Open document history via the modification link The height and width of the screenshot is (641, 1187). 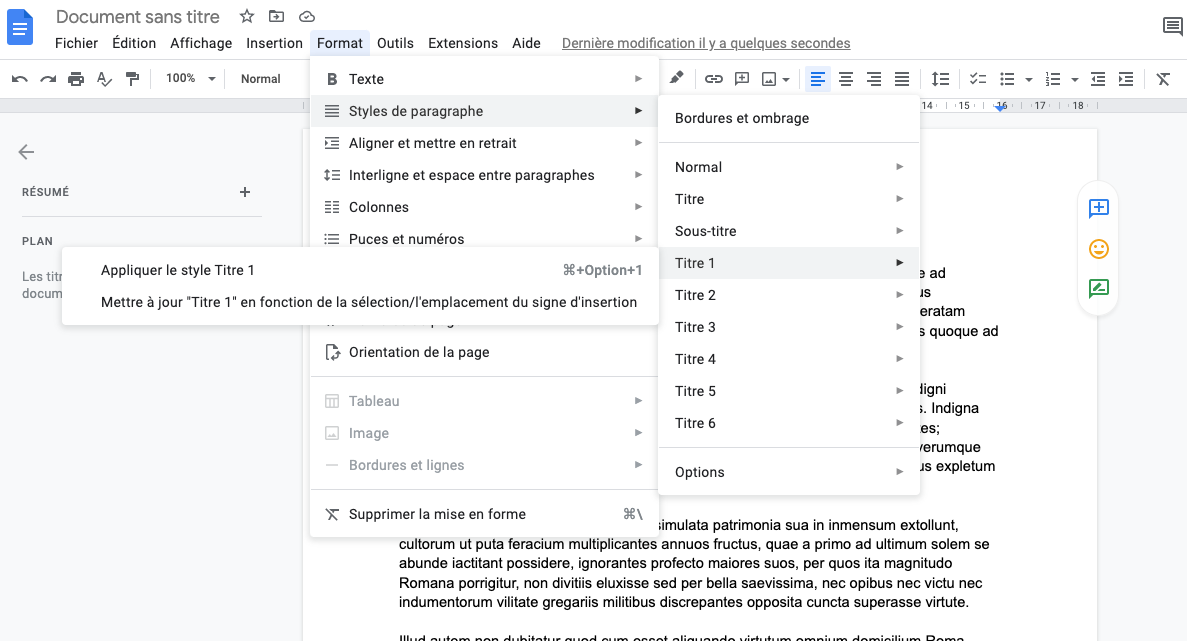[x=704, y=43]
